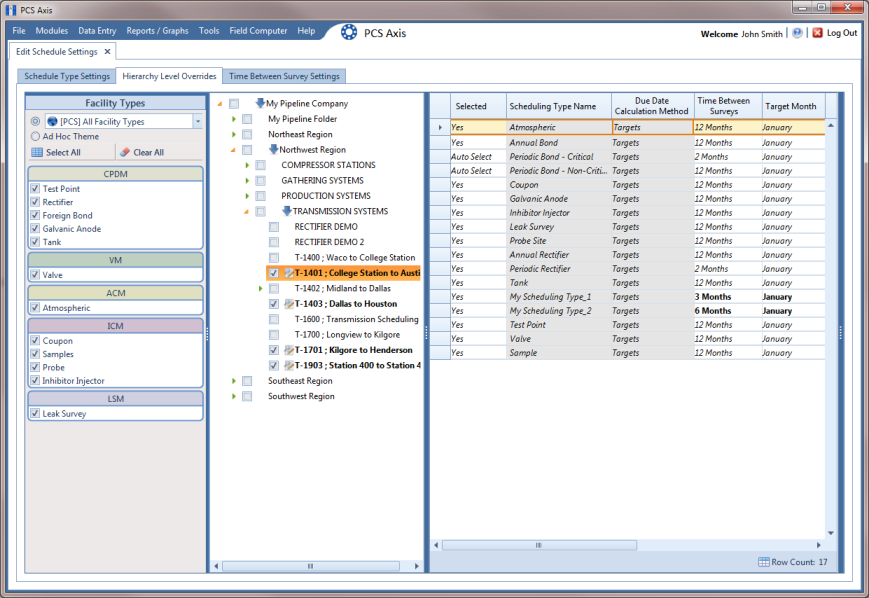Click the row indicator arrow for Atmospheric row
The height and width of the screenshot is (598, 869).
pyautogui.click(x=440, y=127)
